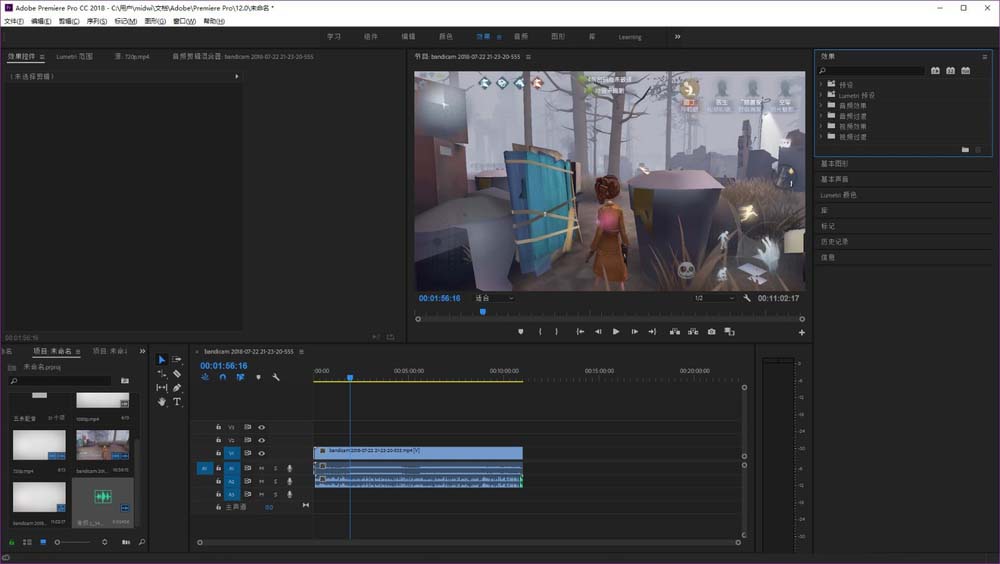Select the Hand tool
Screen dimensions: 1000x564
pyautogui.click(x=162, y=401)
